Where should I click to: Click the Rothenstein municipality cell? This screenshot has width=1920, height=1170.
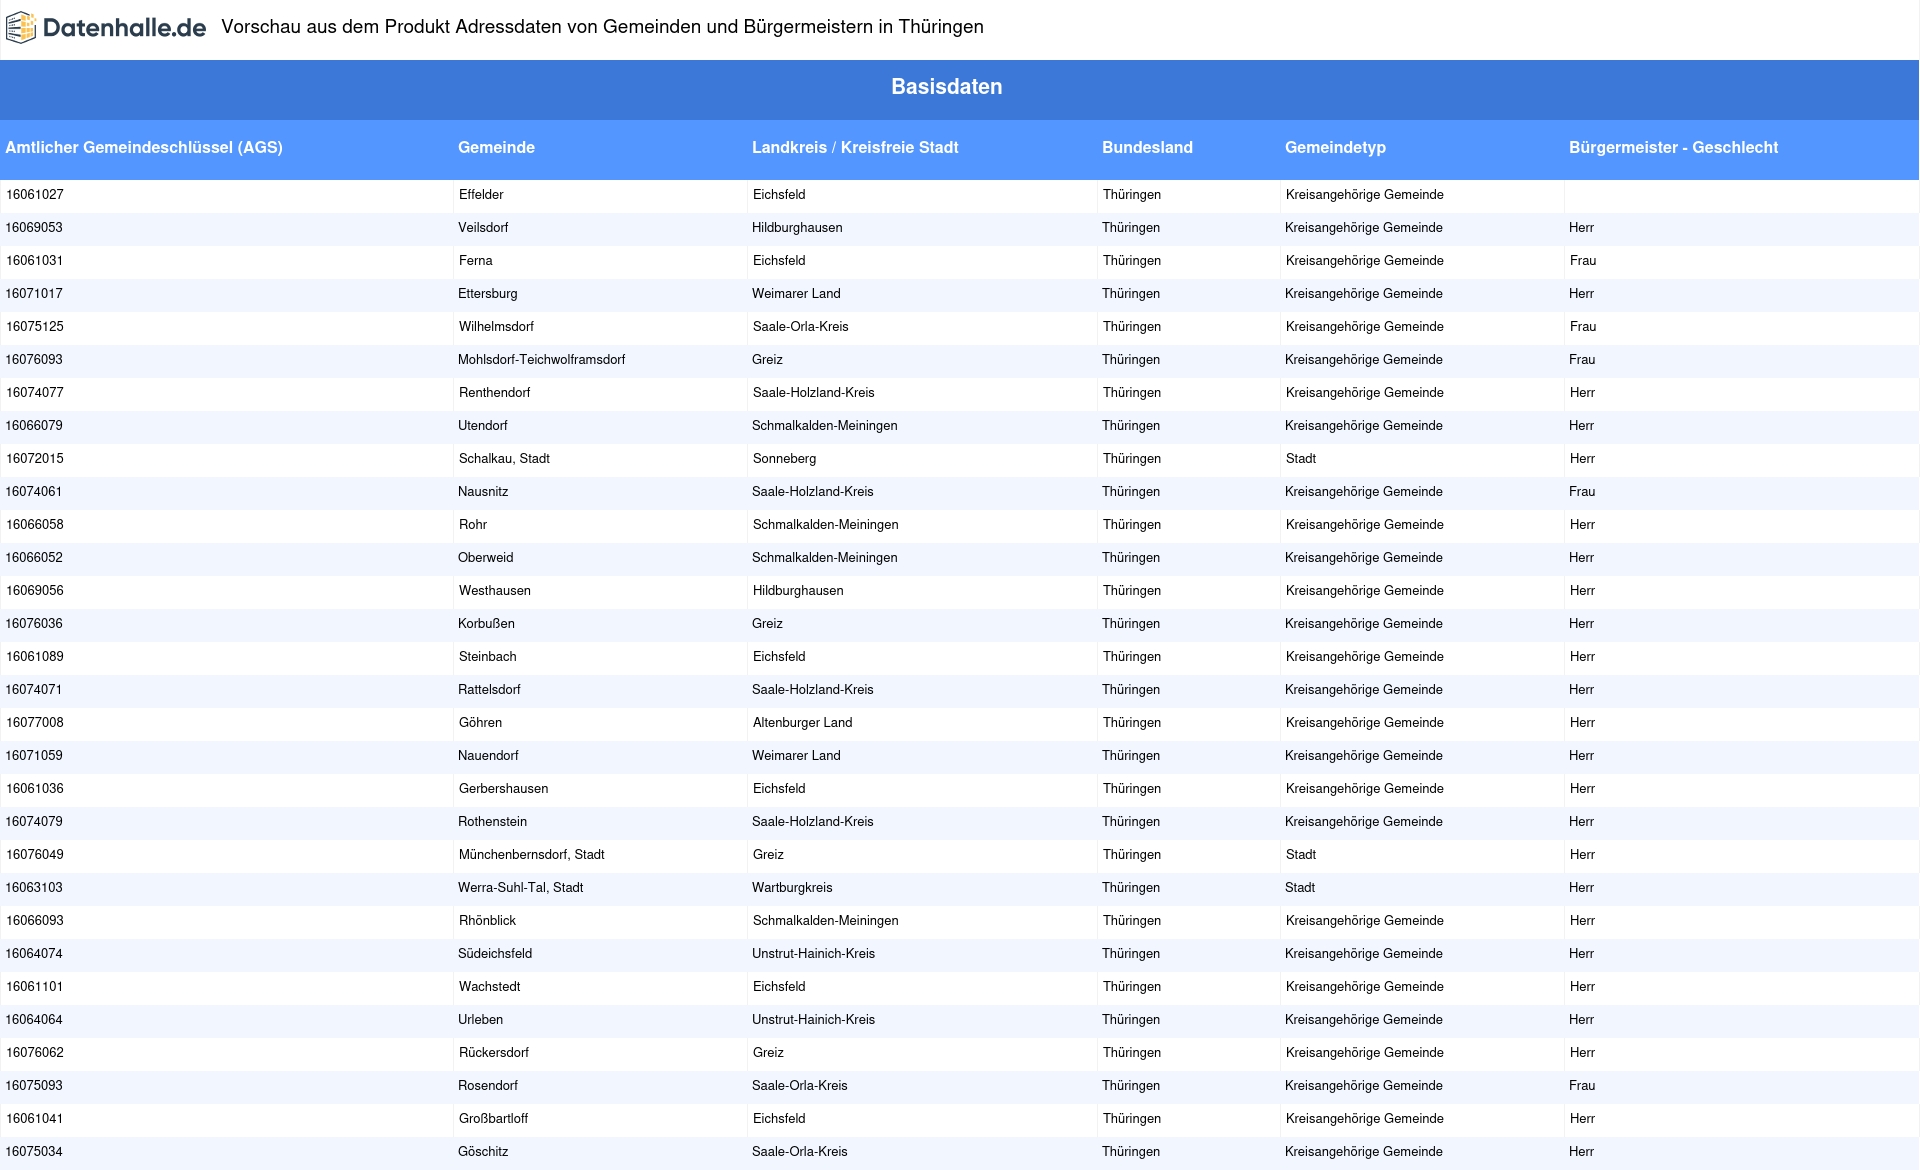(x=492, y=822)
